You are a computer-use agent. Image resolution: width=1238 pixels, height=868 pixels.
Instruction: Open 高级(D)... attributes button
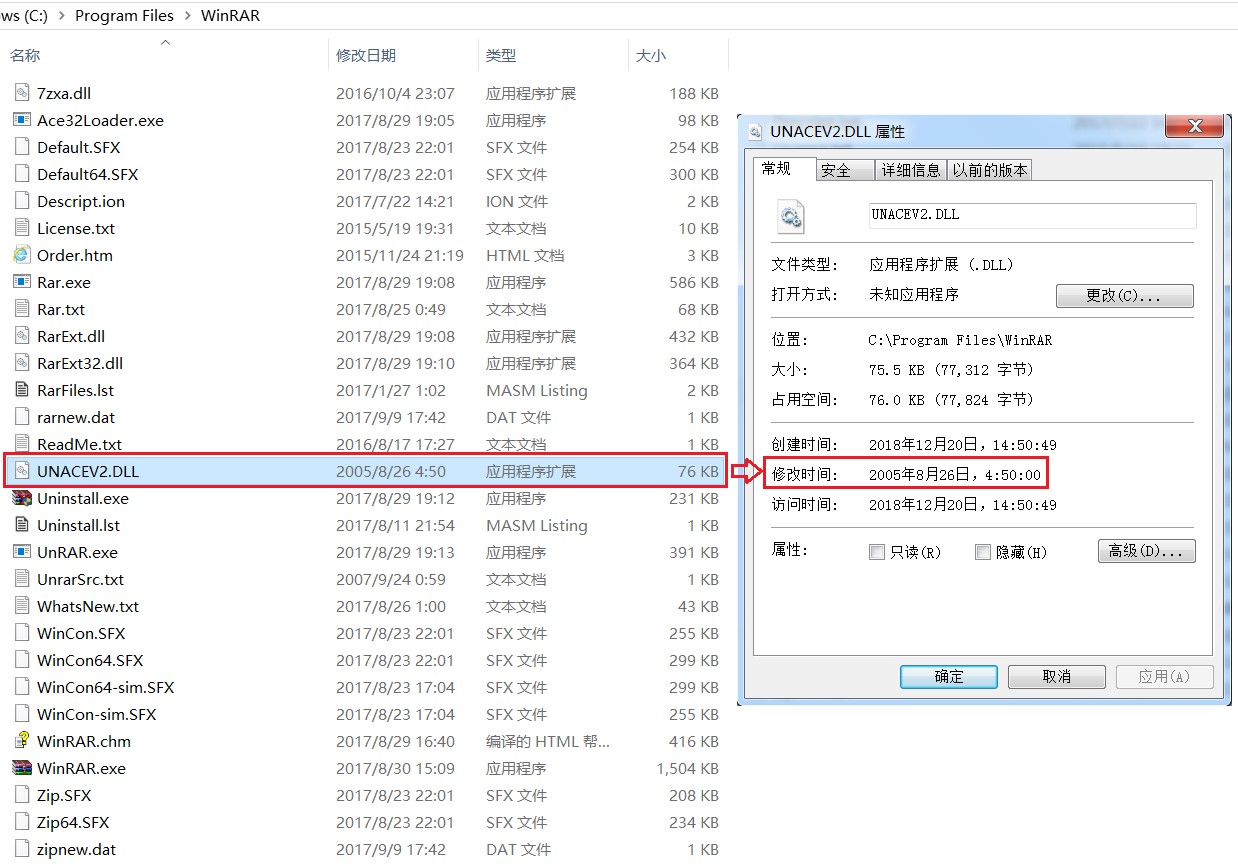(x=1146, y=551)
